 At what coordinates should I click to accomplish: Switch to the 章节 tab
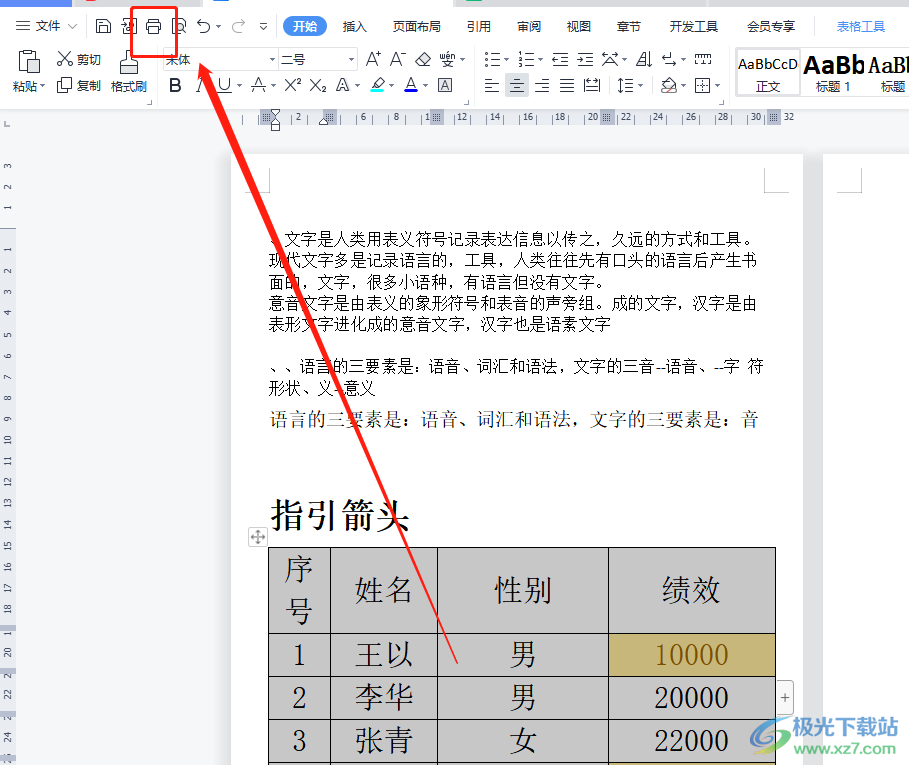click(x=628, y=27)
